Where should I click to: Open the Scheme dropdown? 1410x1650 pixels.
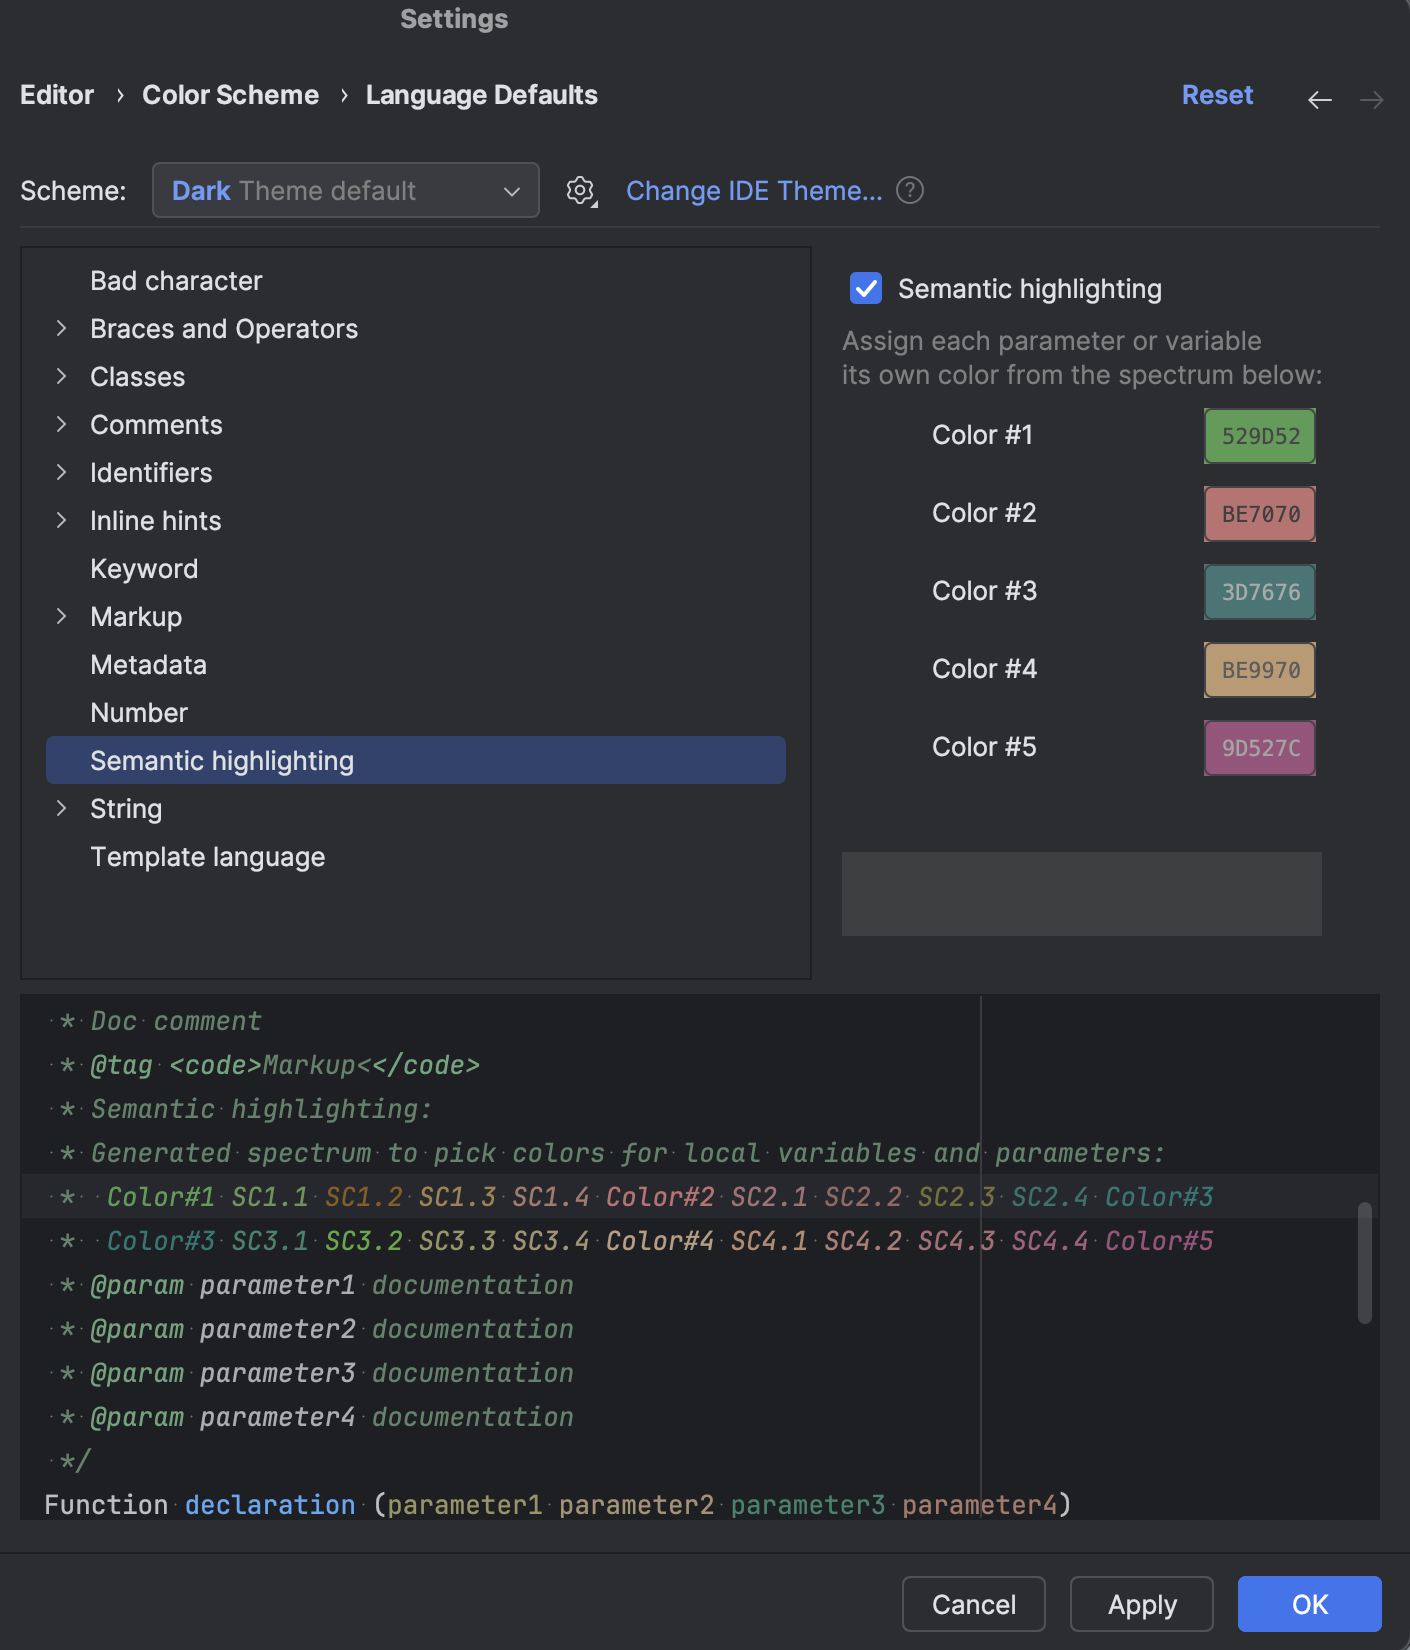345,190
